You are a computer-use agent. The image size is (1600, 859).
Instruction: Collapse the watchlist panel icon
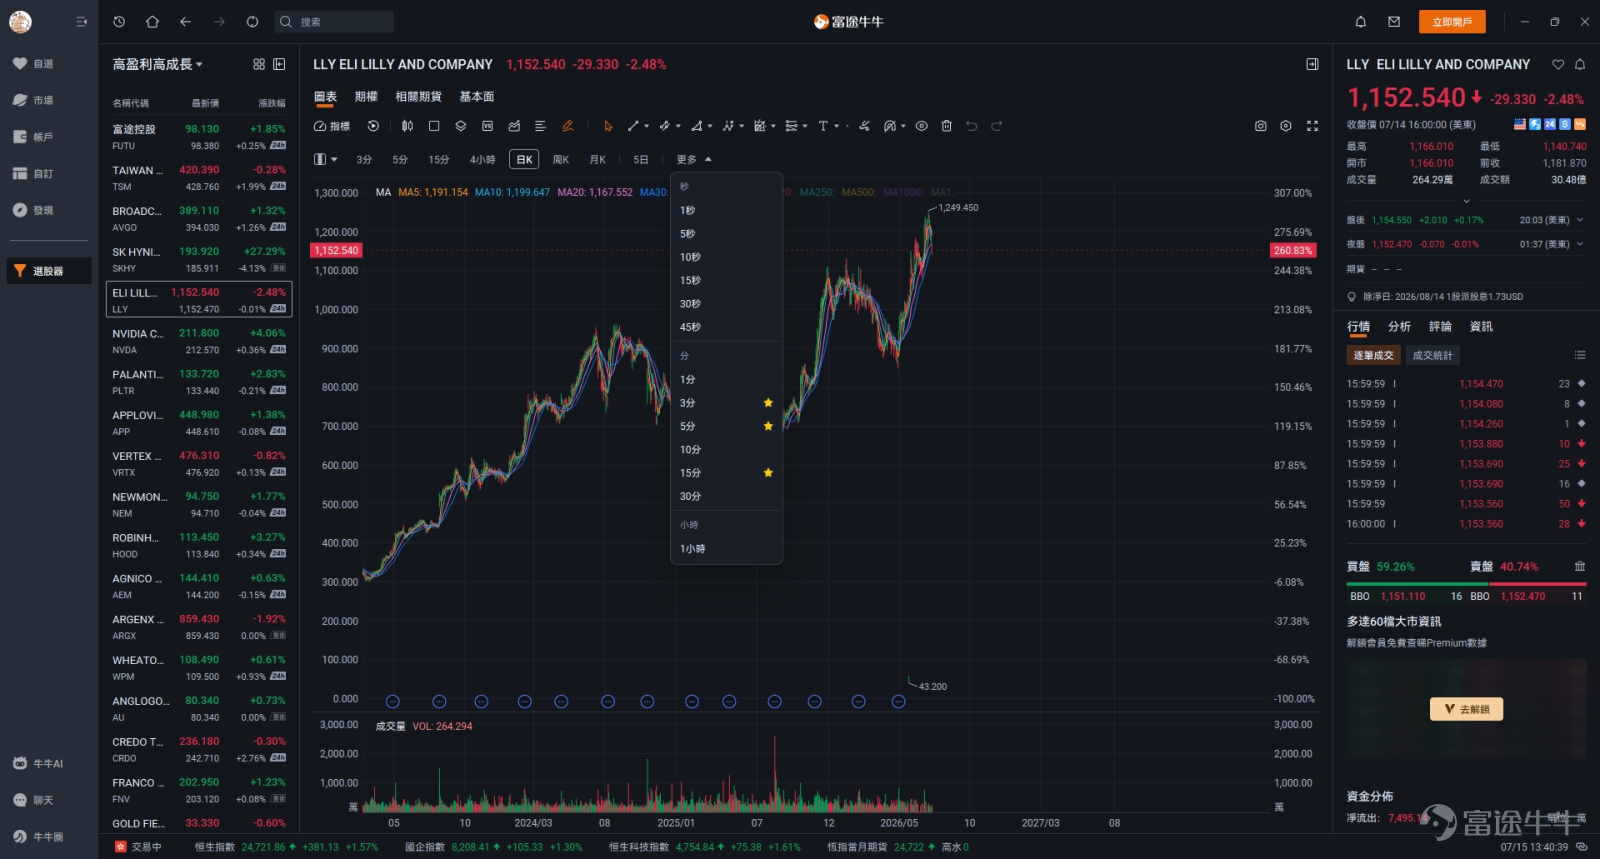tap(279, 64)
